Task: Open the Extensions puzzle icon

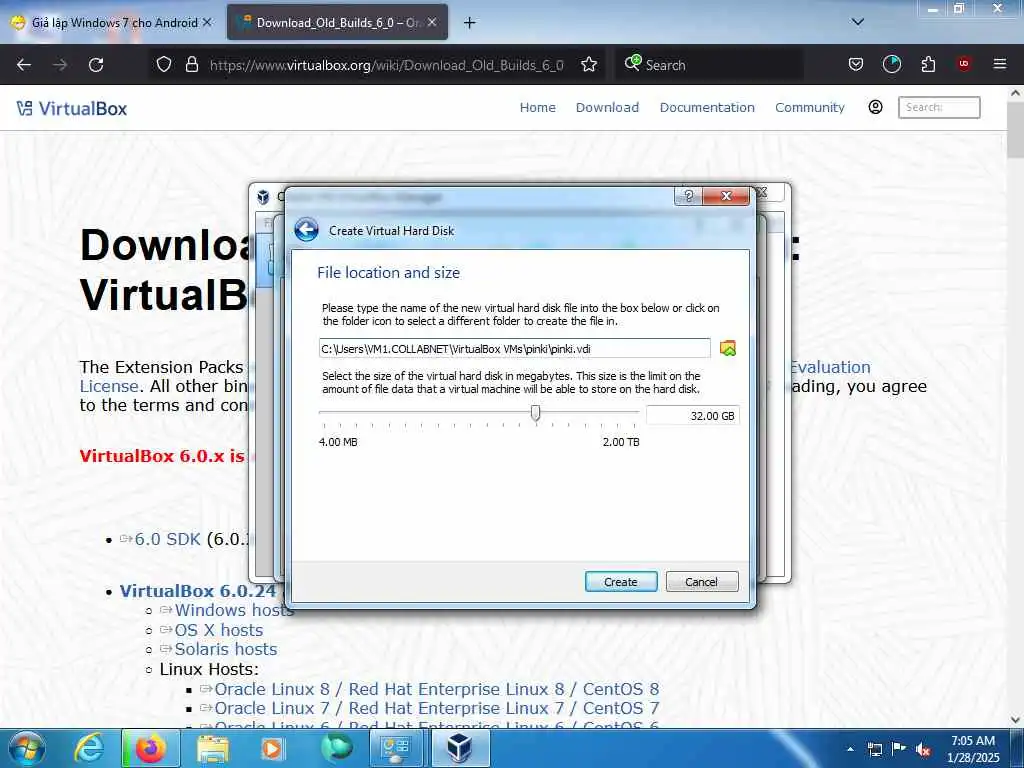Action: click(x=928, y=65)
